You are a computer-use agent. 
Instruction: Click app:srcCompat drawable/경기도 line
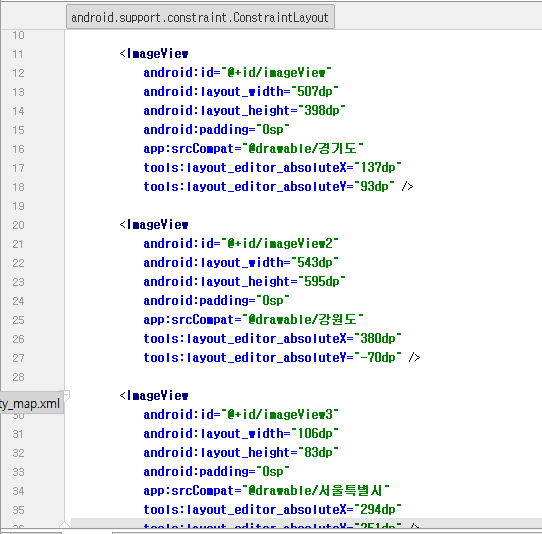(253, 149)
